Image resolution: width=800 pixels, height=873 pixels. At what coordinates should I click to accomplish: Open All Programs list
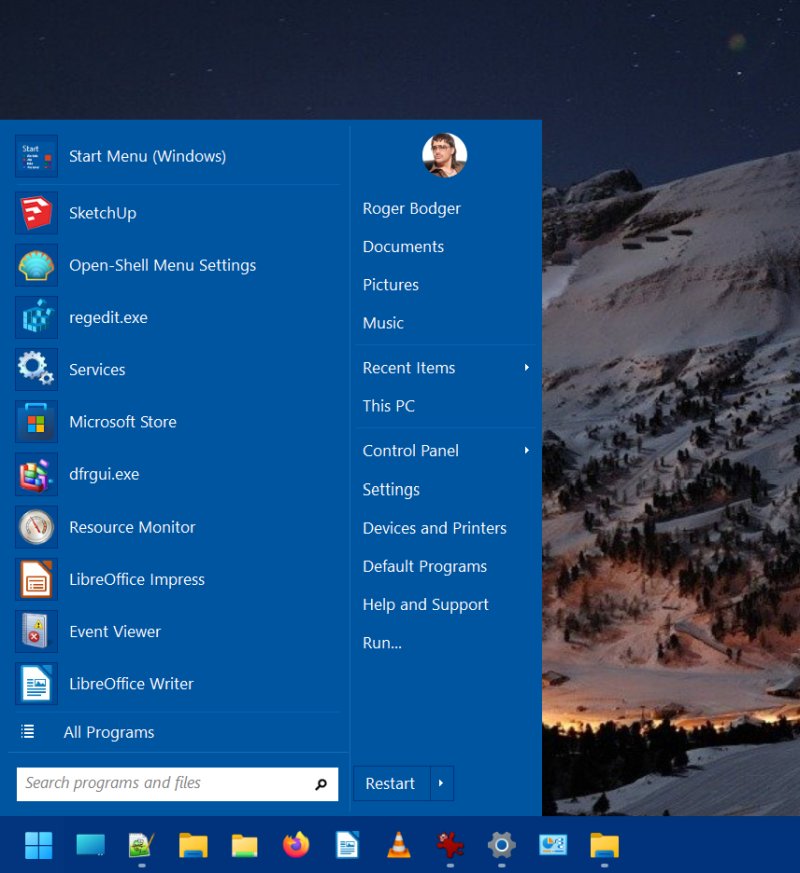pos(108,733)
